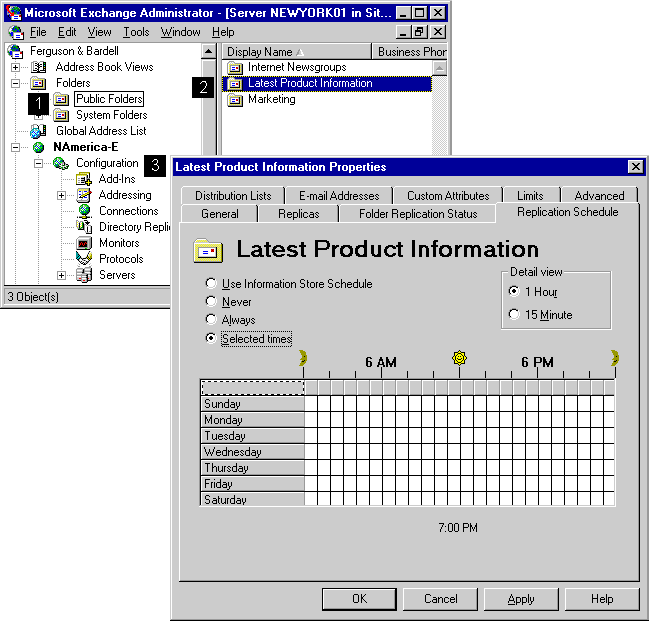649x621 pixels.
Task: Click the Cancel button
Action: [440, 599]
